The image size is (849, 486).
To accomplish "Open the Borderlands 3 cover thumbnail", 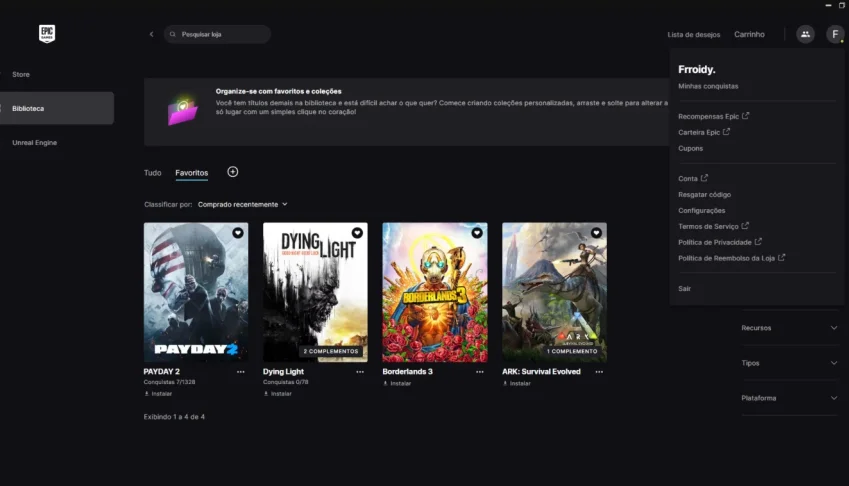I will click(435, 292).
